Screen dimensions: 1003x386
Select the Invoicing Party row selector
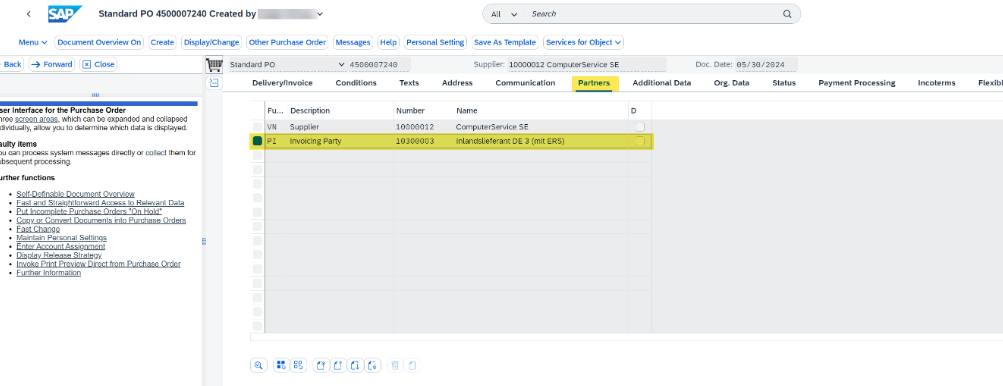[x=257, y=141]
